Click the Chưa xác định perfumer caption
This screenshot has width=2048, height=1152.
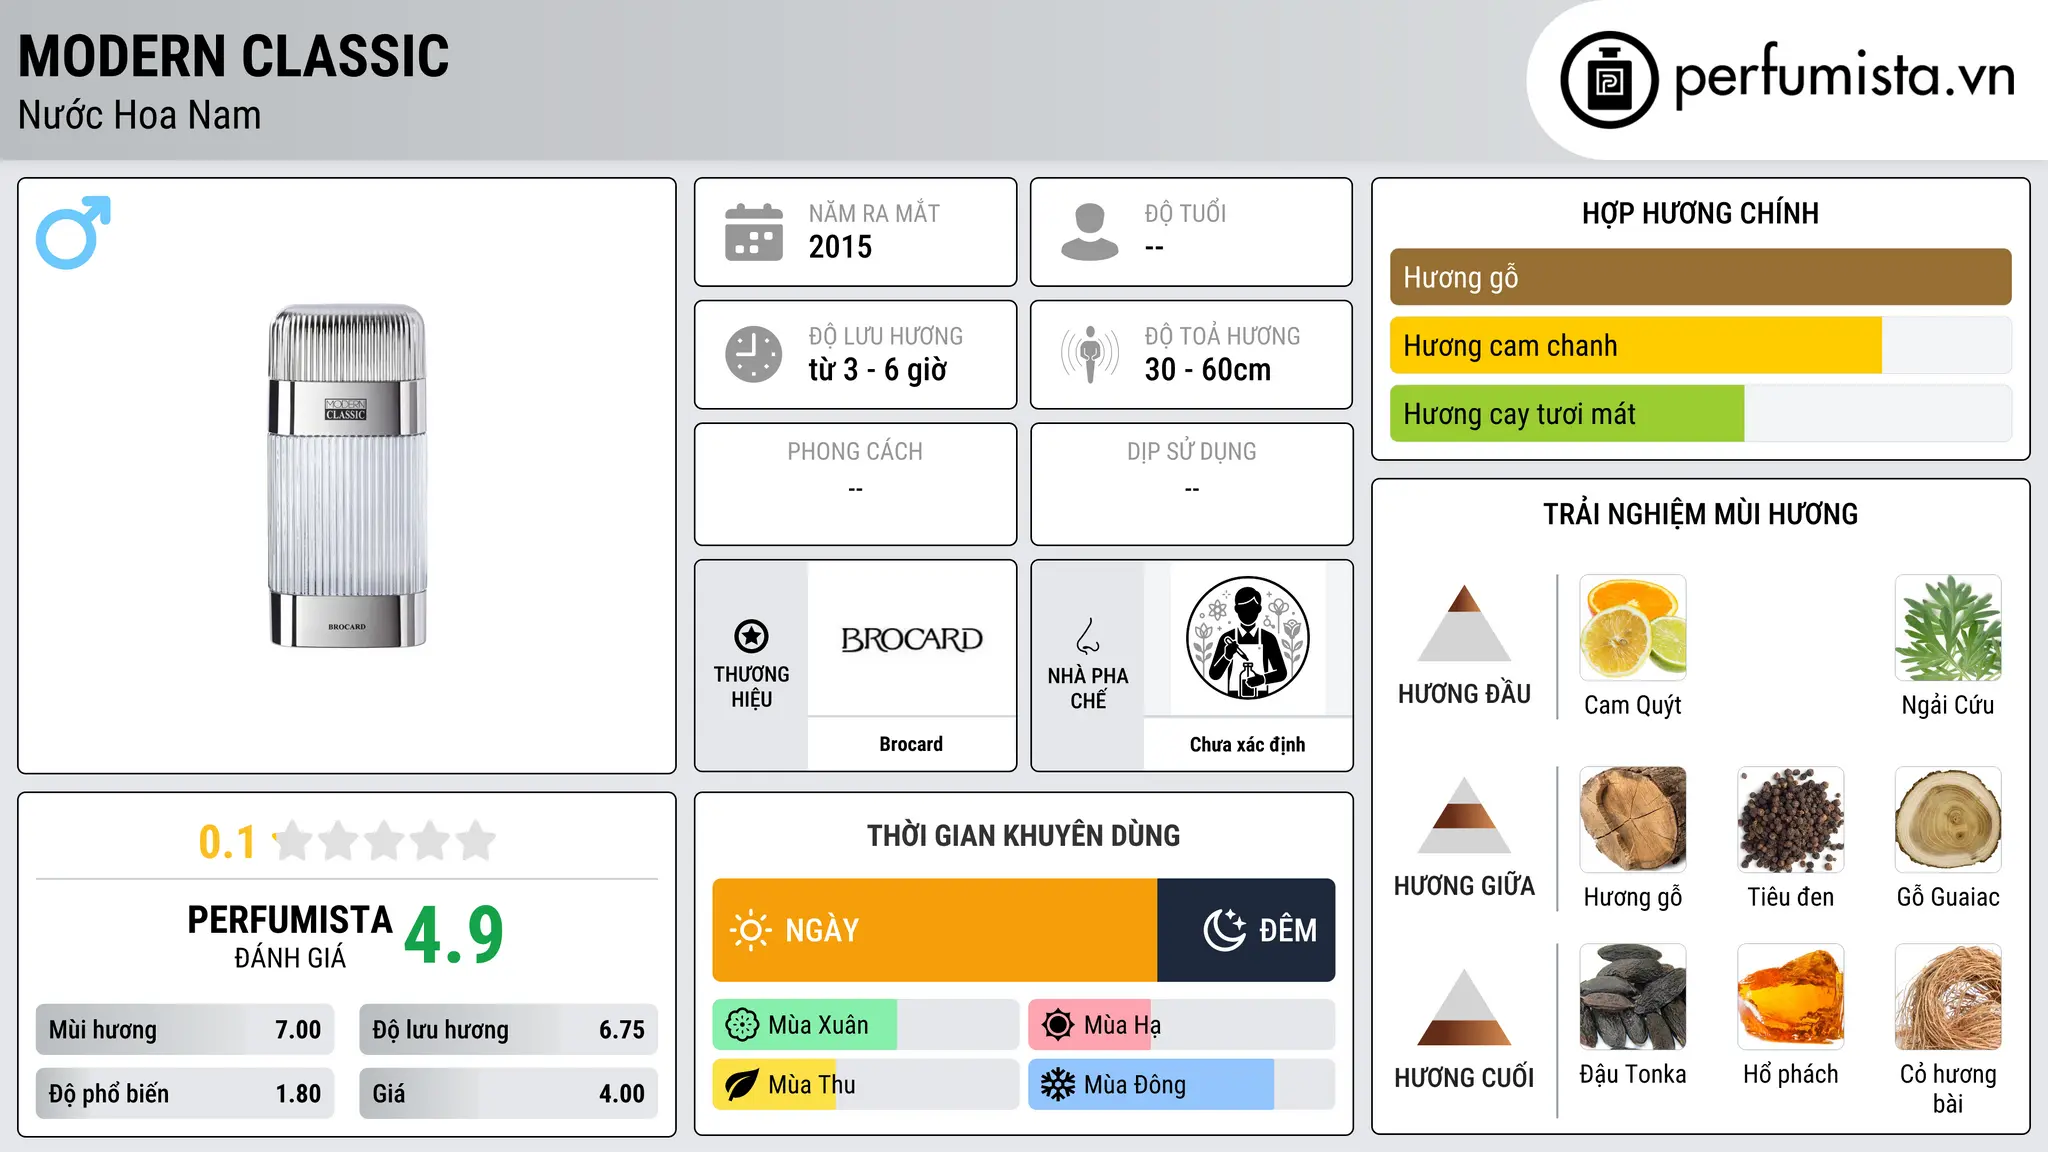[1247, 744]
